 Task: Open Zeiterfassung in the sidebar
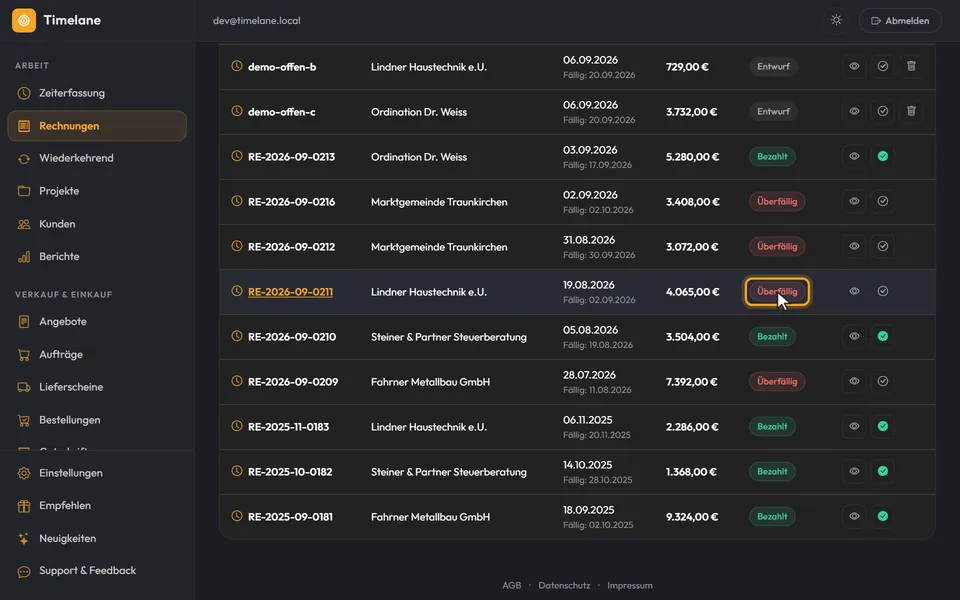(x=97, y=93)
